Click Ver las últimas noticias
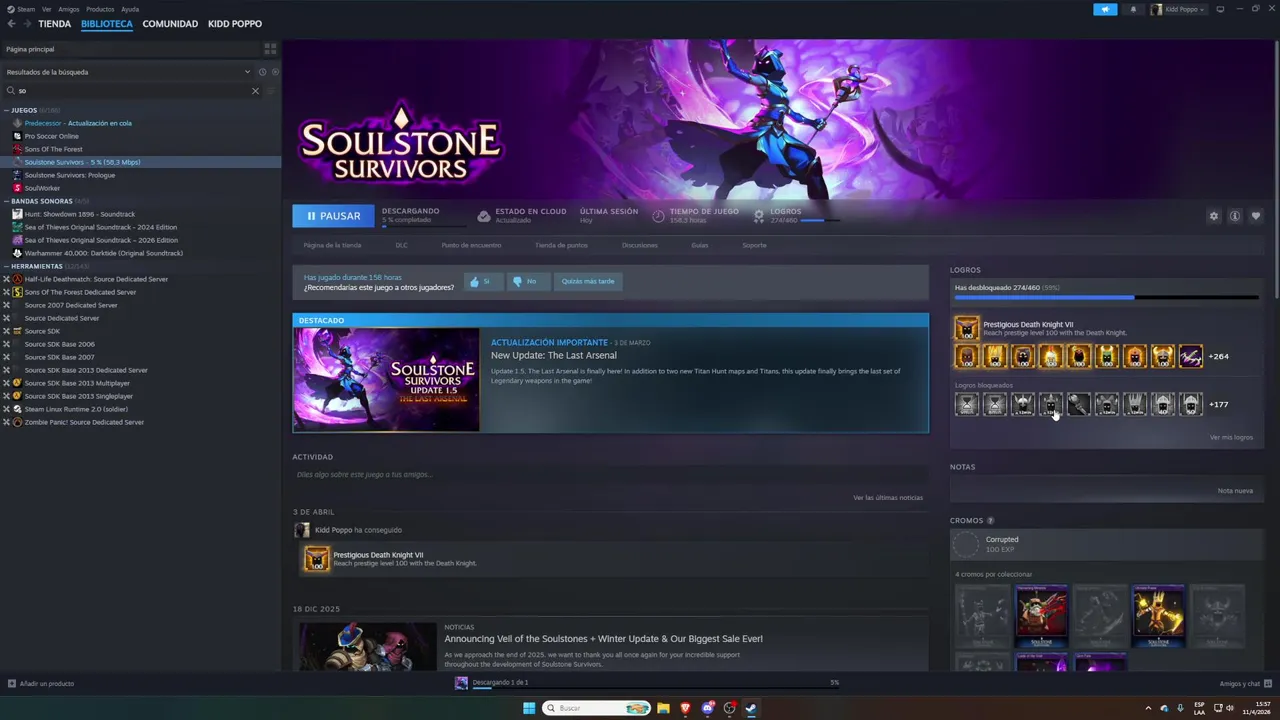 pyautogui.click(x=888, y=497)
